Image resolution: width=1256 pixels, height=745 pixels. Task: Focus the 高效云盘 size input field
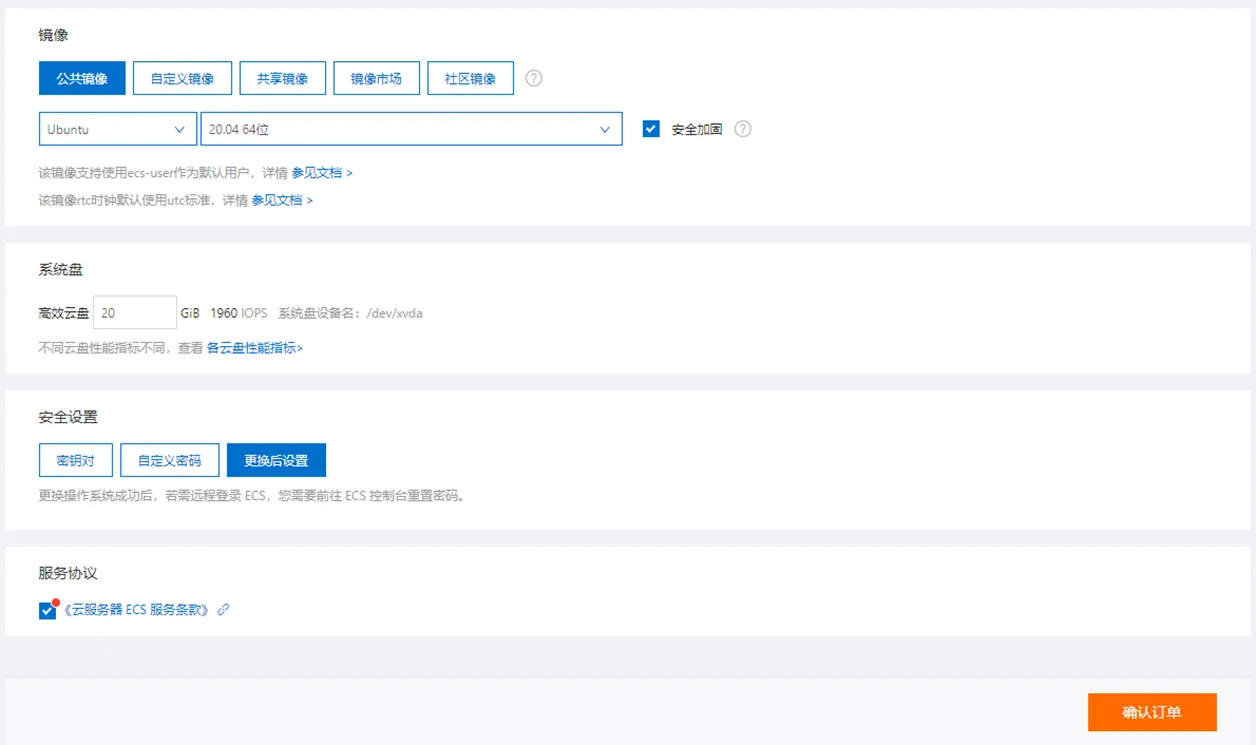coord(135,313)
